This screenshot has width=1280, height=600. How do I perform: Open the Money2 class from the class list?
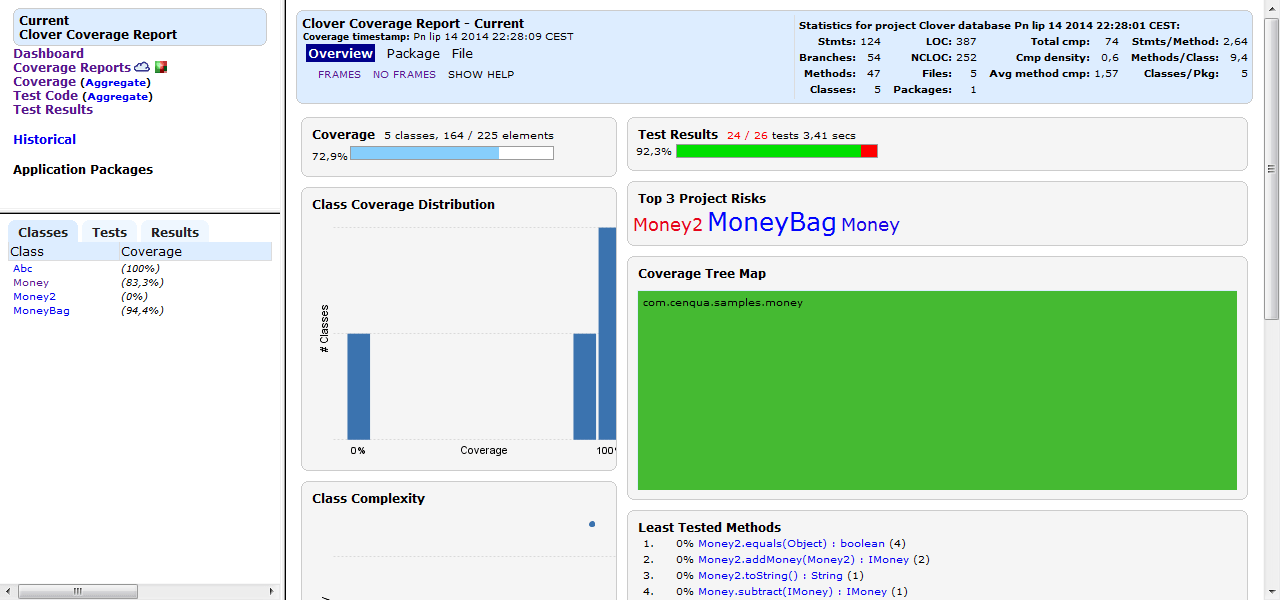point(34,296)
